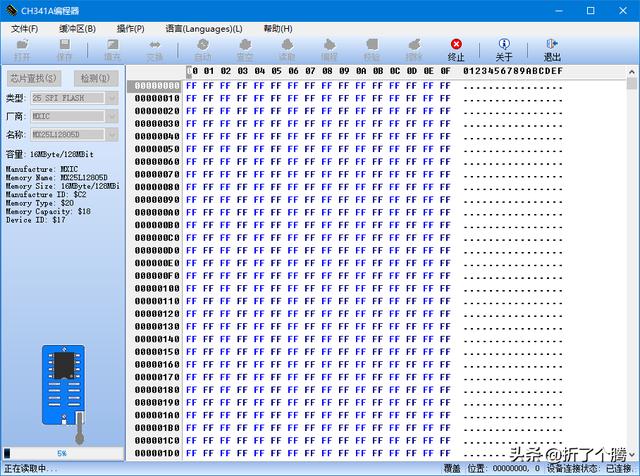Select address row 00000010
640x476 pixels.
click(157, 98)
